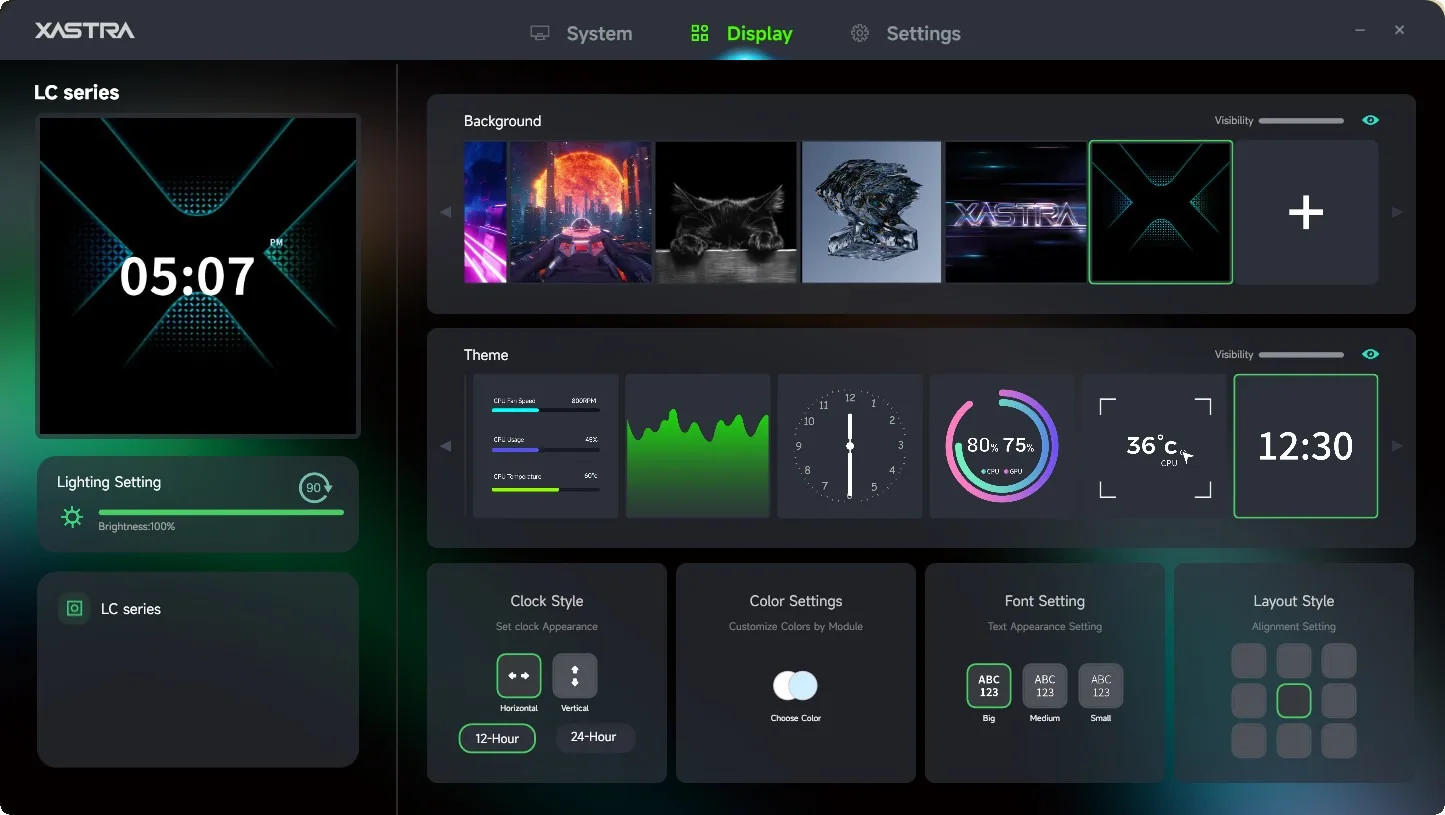Click the brightness sun icon
The image size is (1445, 815).
pos(72,517)
